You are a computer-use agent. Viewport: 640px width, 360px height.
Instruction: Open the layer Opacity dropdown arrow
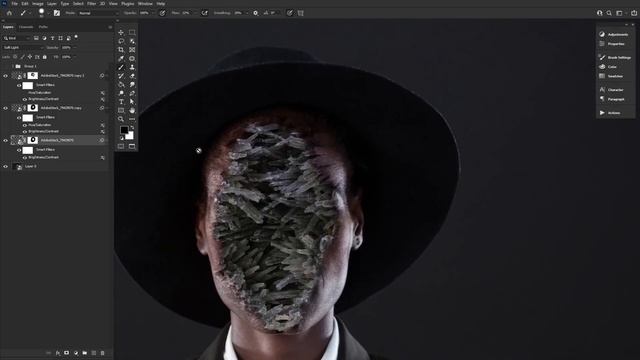pyautogui.click(x=75, y=47)
